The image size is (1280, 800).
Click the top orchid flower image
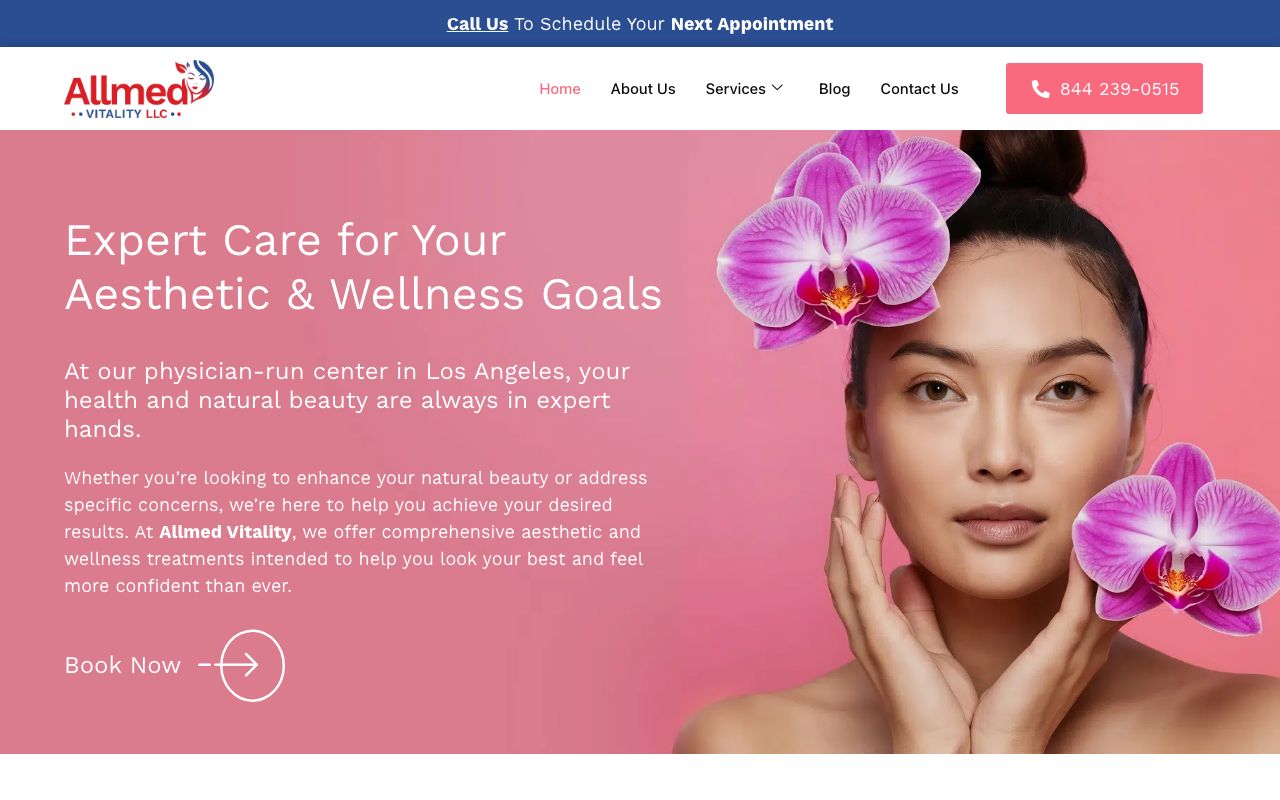click(848, 240)
